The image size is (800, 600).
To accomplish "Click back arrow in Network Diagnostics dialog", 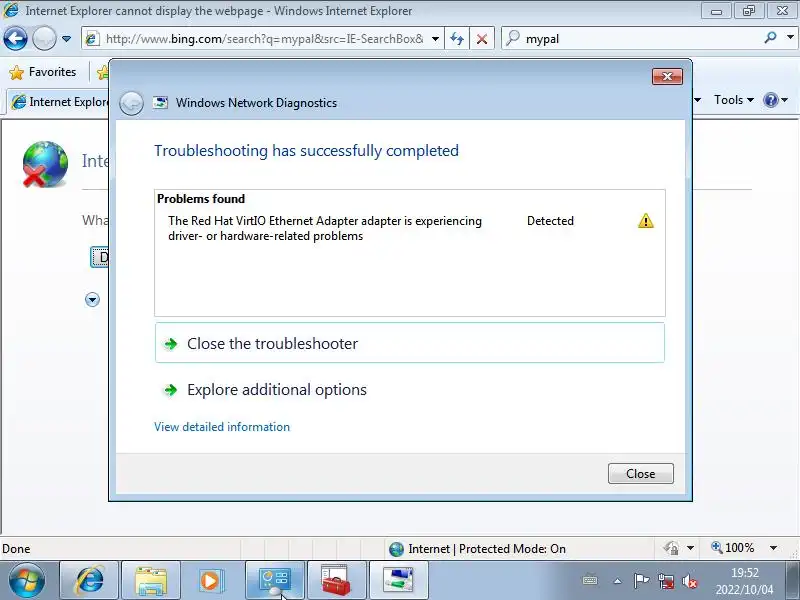I will (132, 103).
